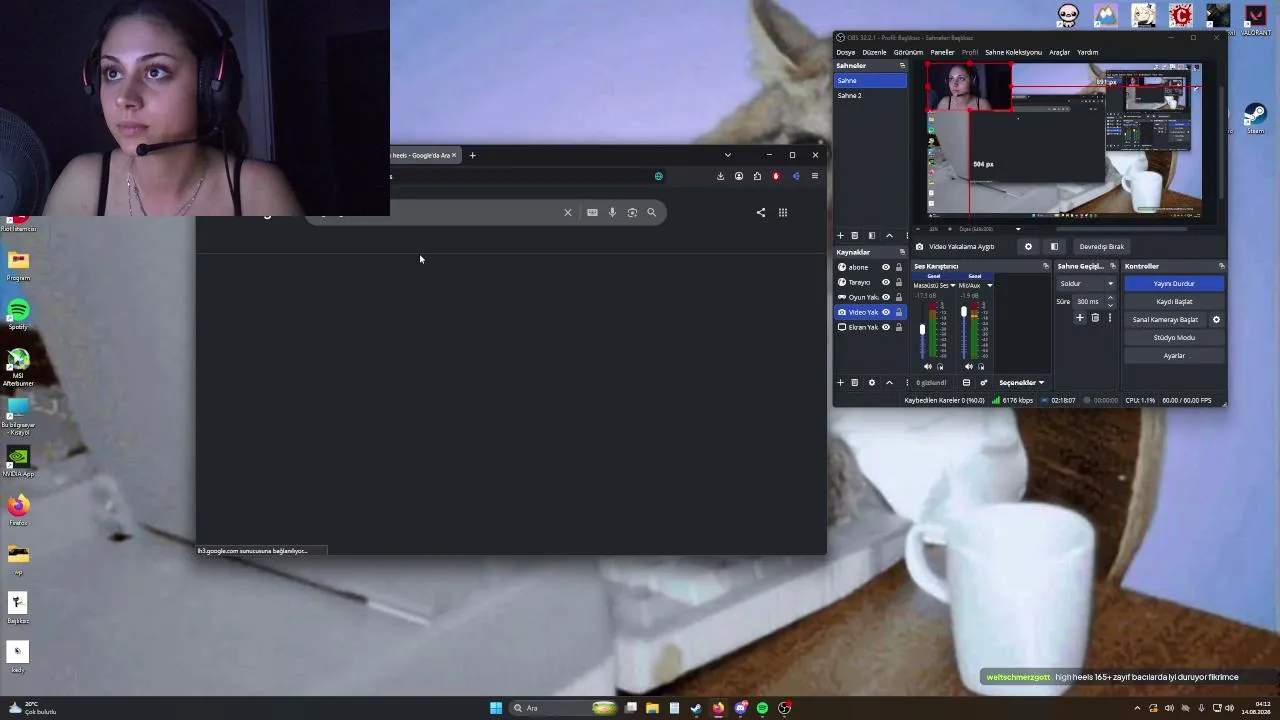
Task: Open Spotify desktop shortcut
Action: 18,315
